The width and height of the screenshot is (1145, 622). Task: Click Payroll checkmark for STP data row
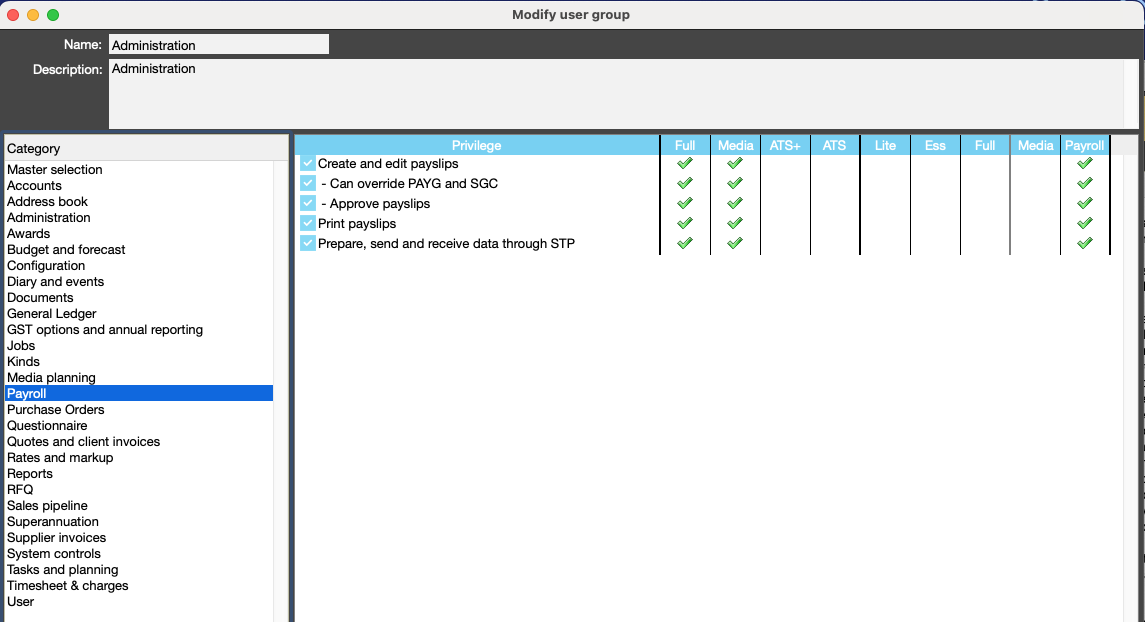1084,243
